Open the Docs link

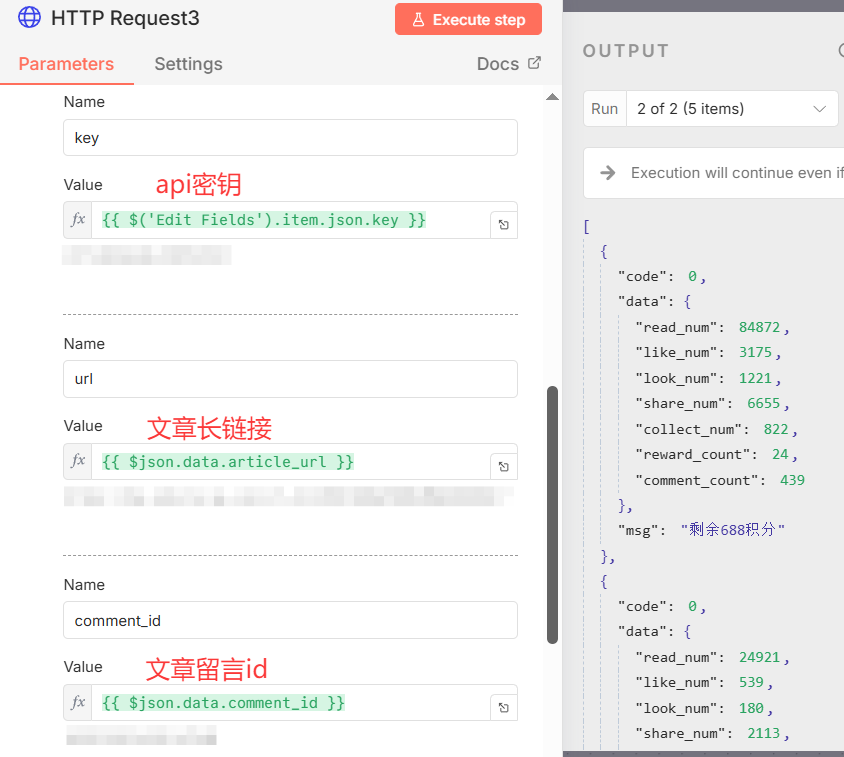coord(508,64)
